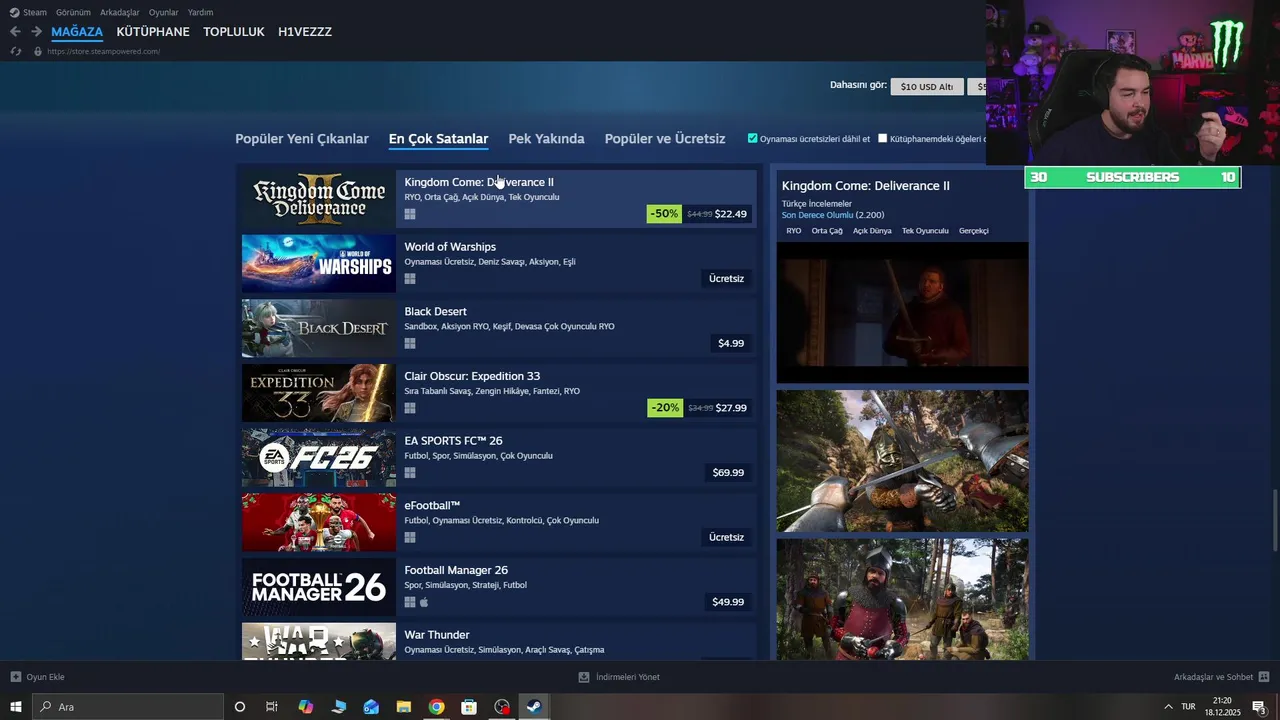Show hidden system tray icons
This screenshot has width=1280, height=720.
[1168, 707]
